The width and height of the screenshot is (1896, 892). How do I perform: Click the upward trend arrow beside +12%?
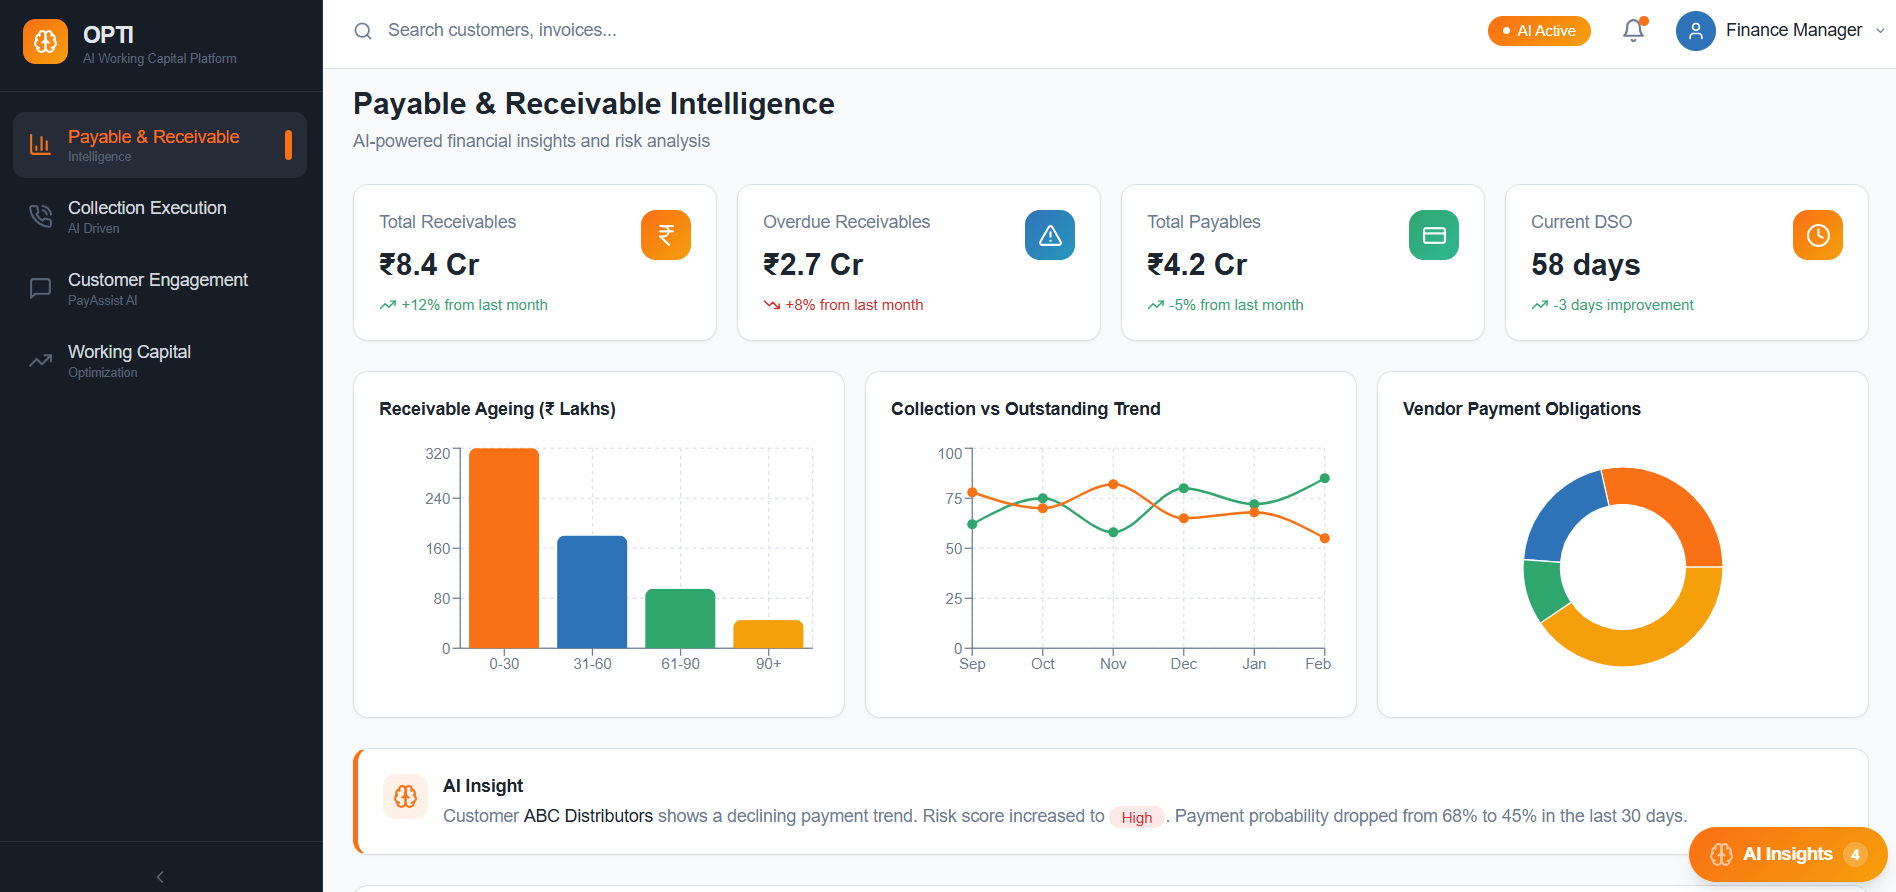[388, 305]
